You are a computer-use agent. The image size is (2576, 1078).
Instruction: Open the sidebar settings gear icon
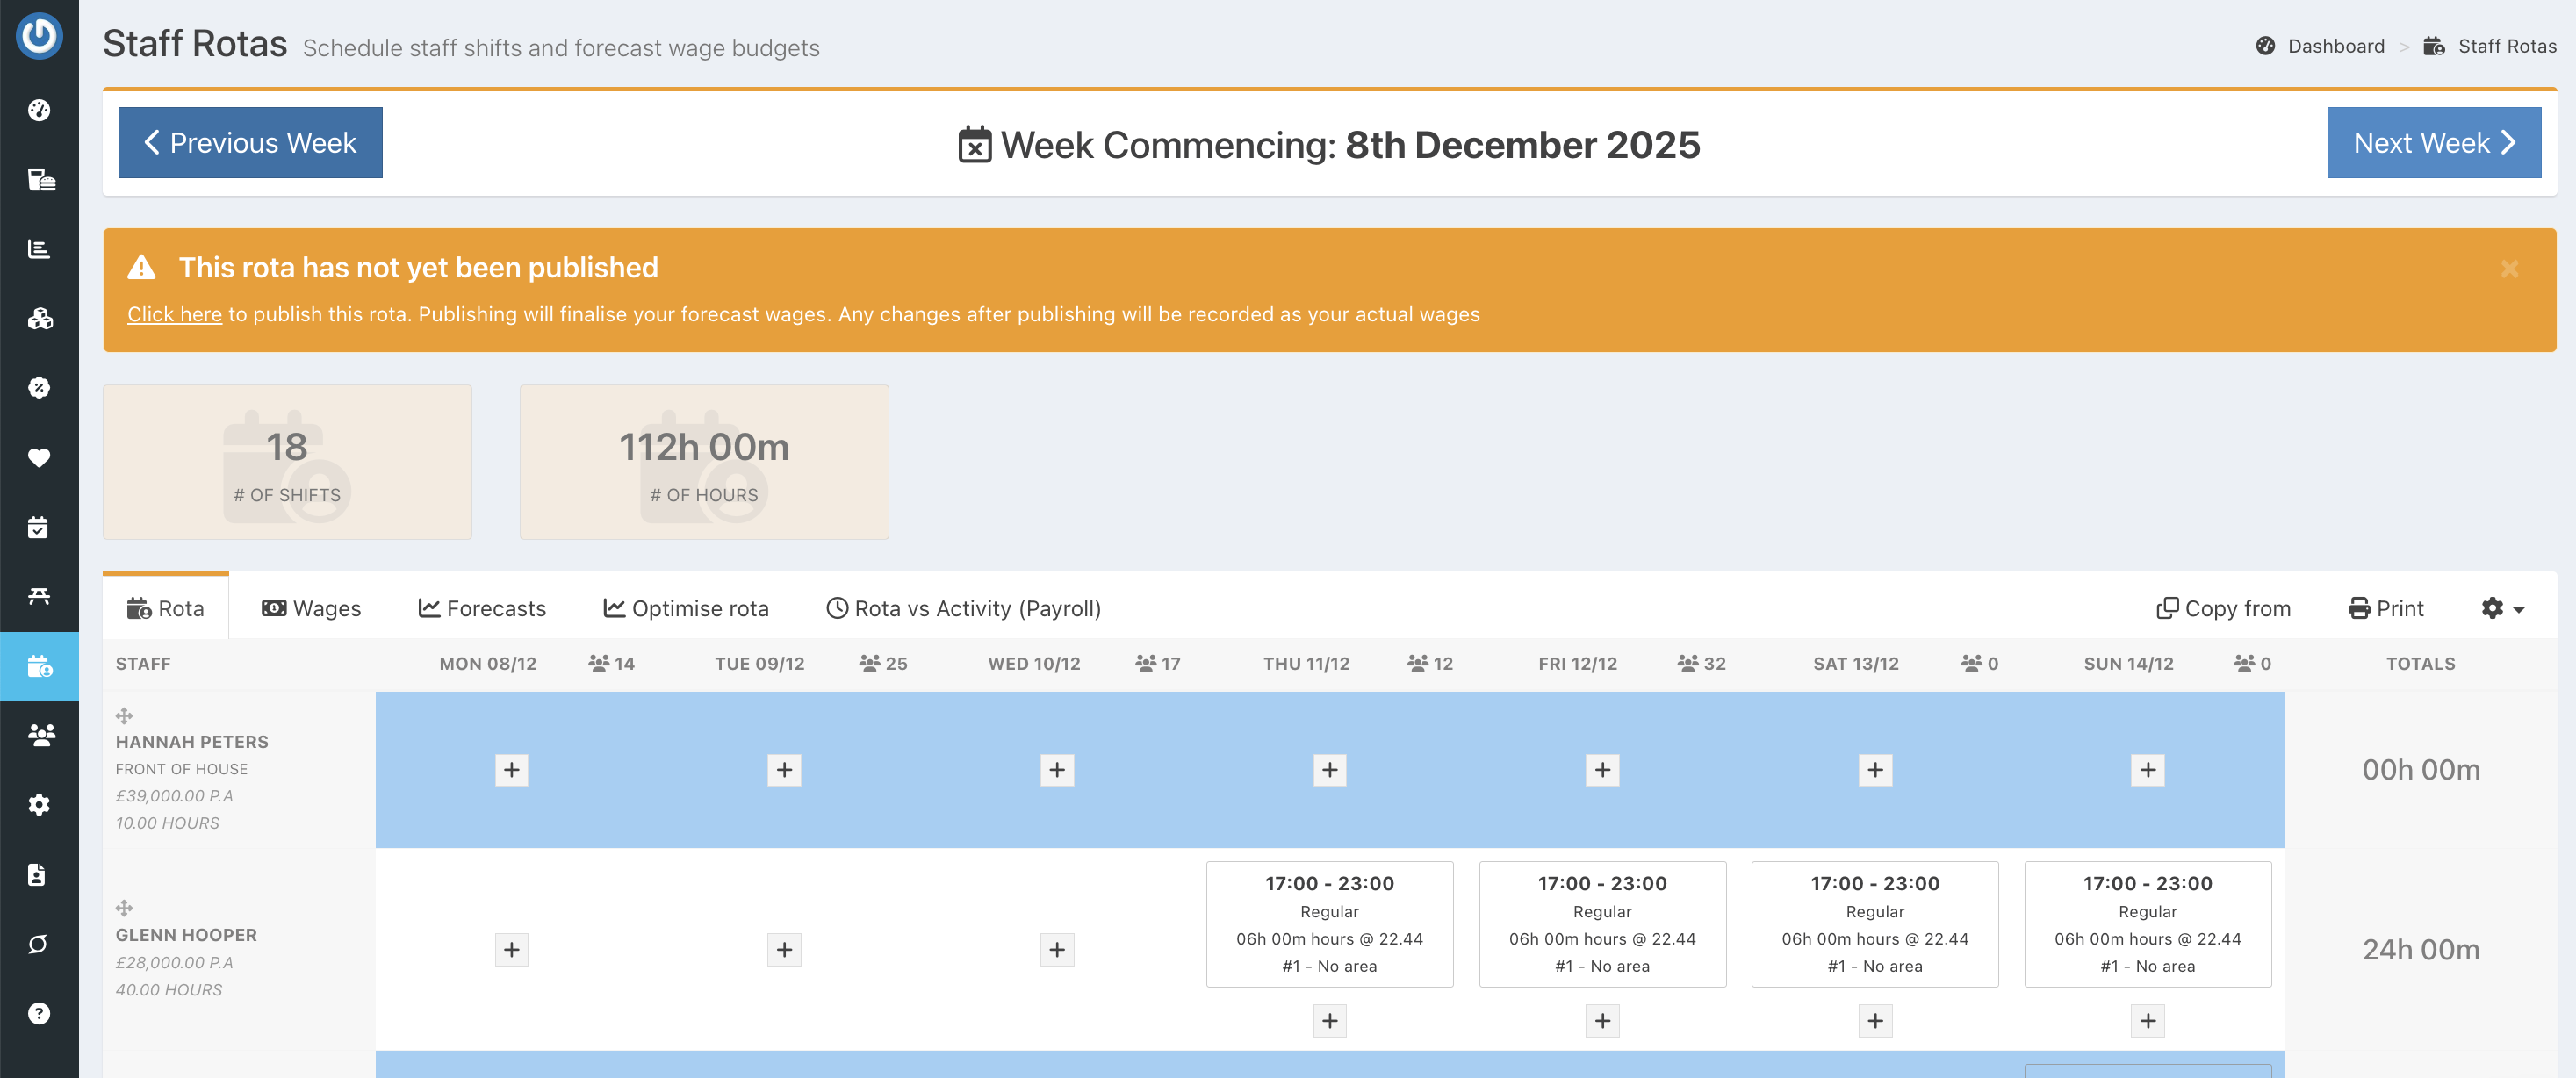pos(39,804)
